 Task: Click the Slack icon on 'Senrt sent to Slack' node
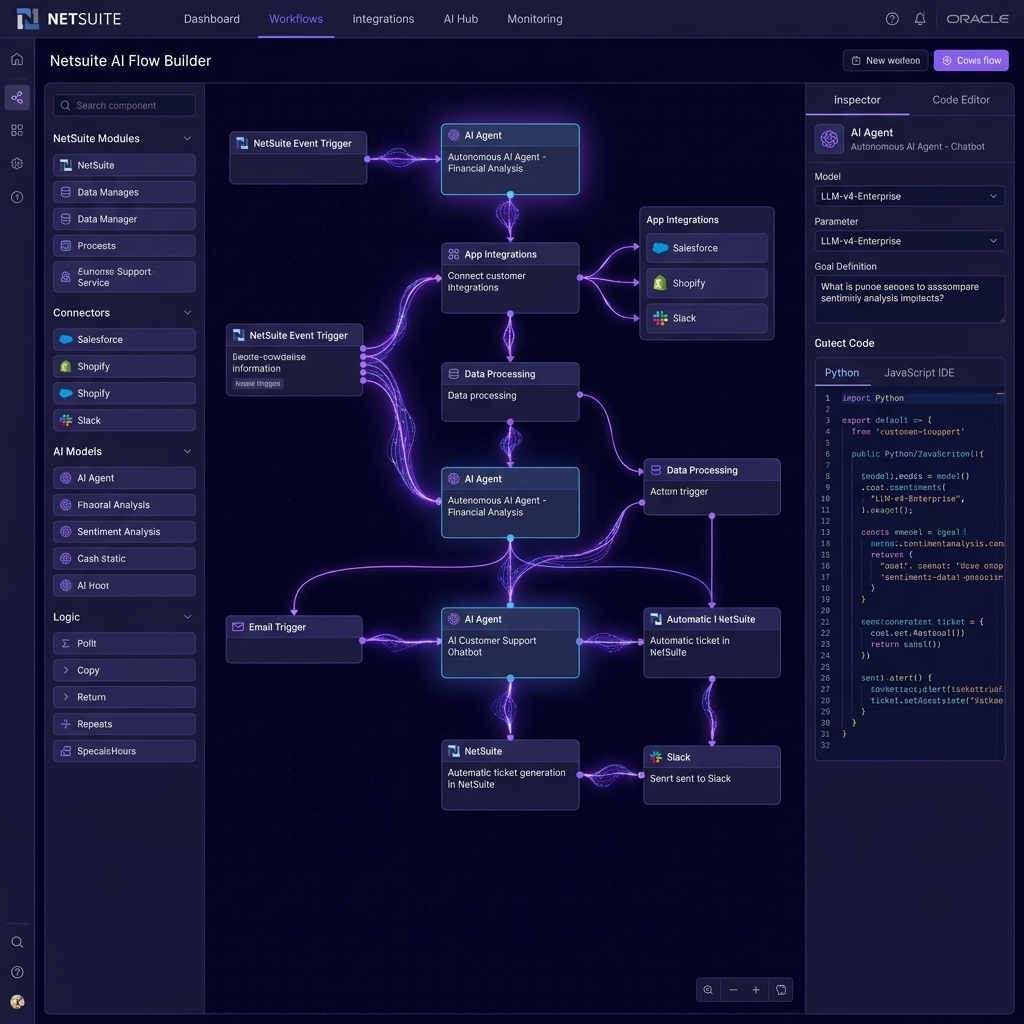tap(656, 757)
